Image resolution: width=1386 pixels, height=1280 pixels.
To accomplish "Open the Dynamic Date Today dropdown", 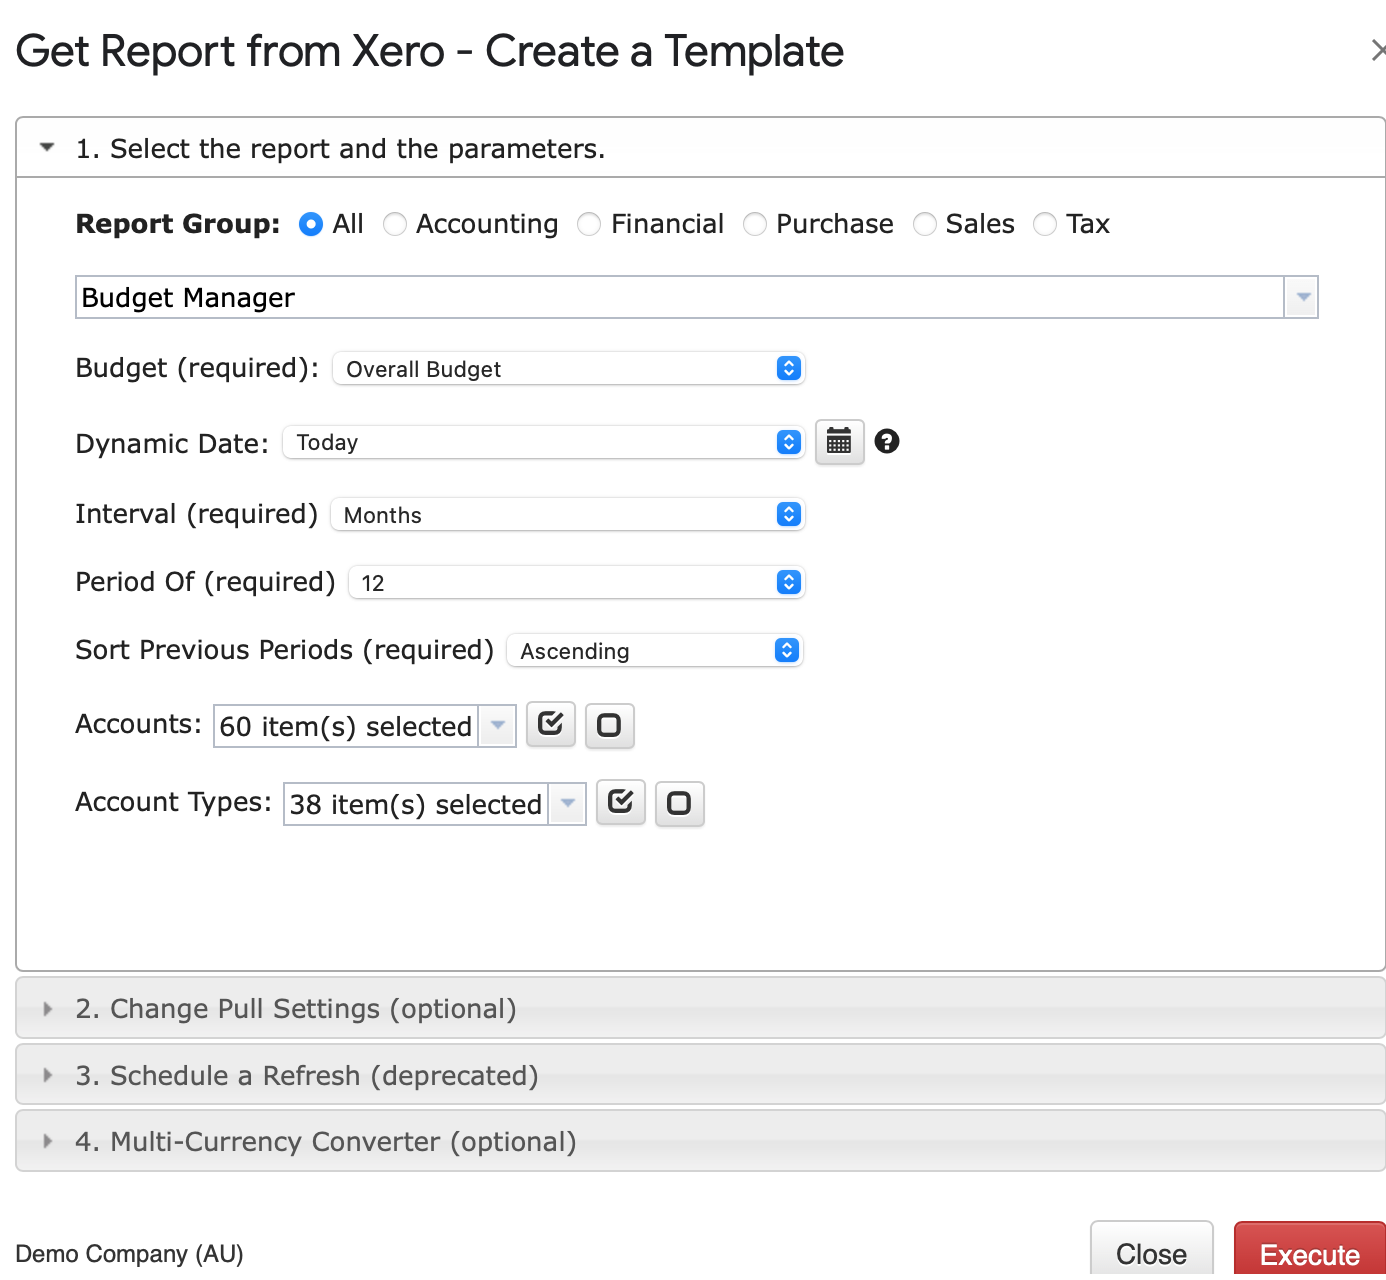I will [544, 442].
